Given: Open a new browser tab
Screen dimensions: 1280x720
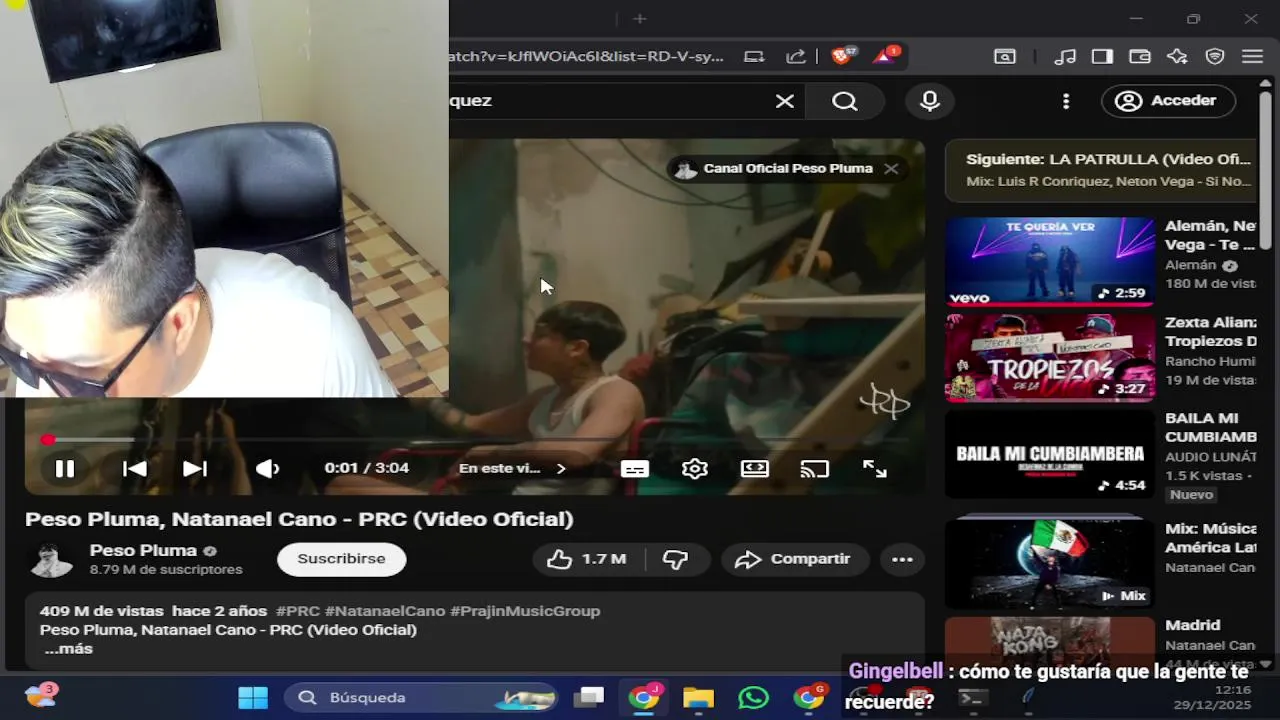Looking at the screenshot, I should point(640,19).
